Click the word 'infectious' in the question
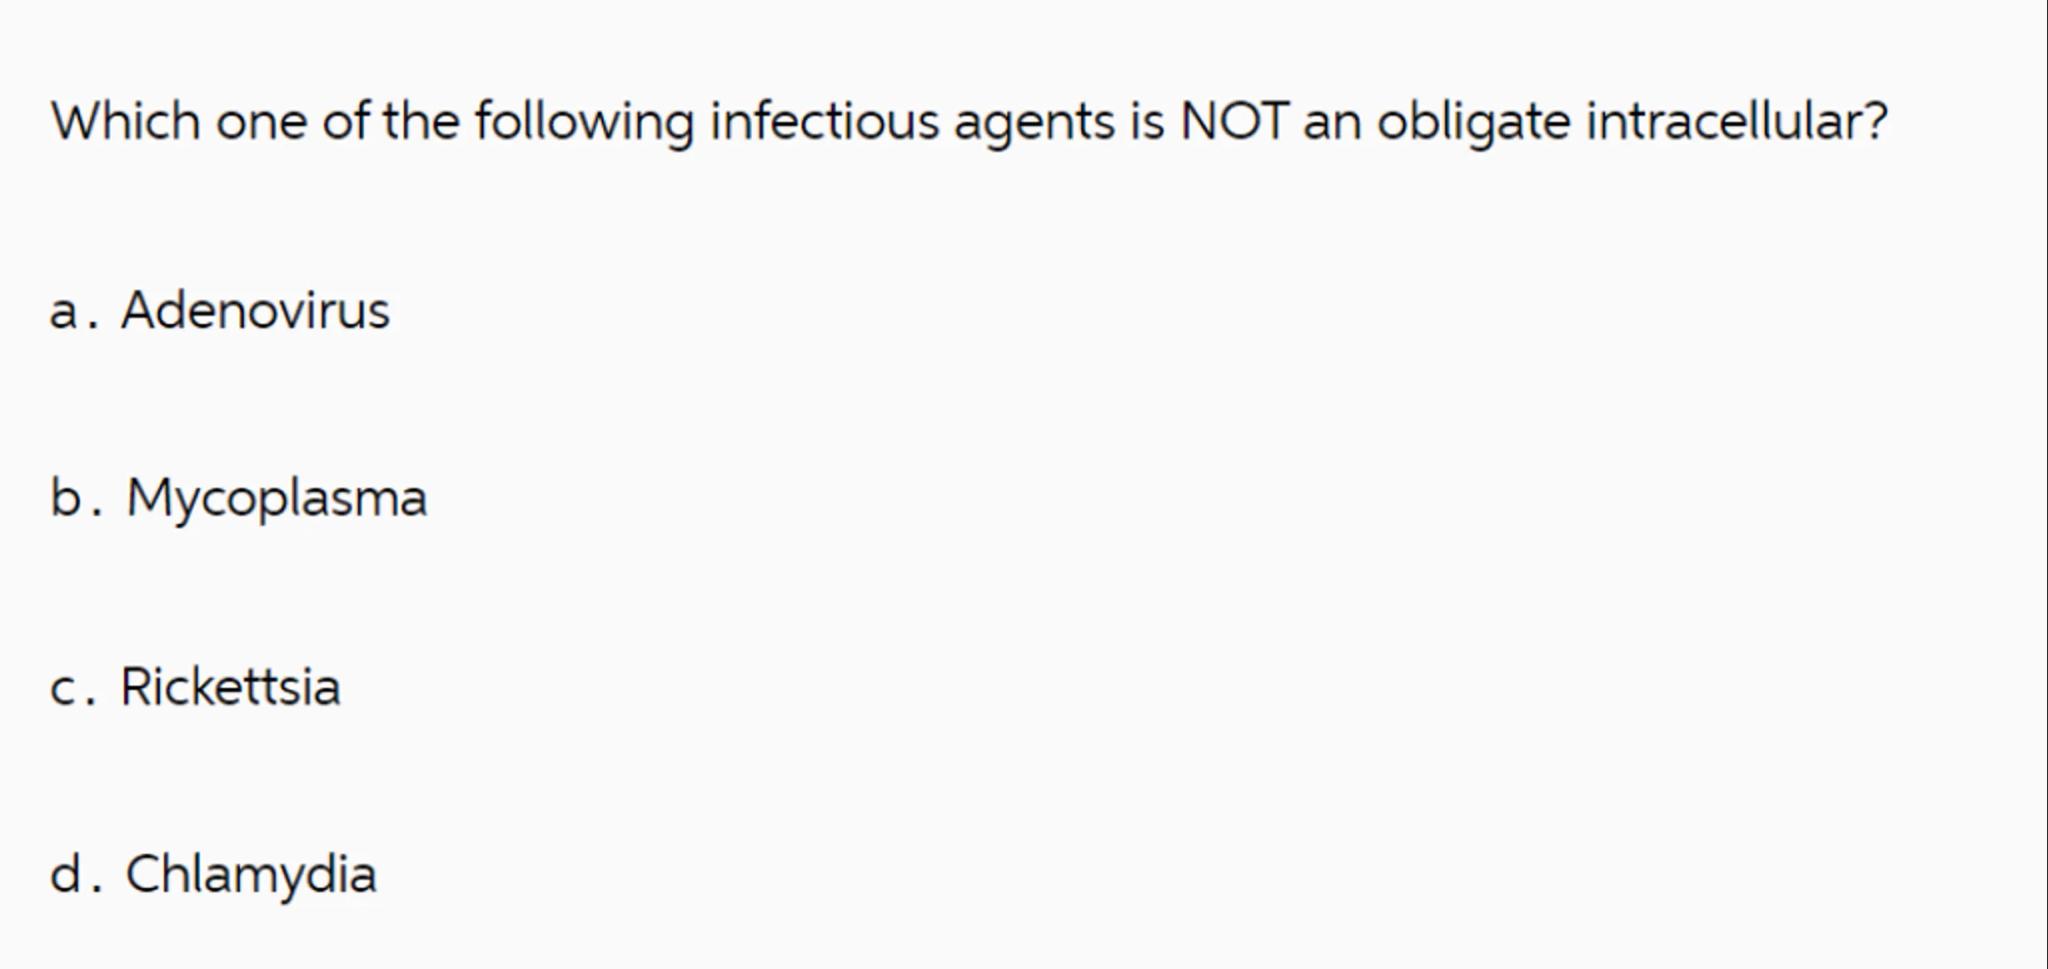Image resolution: width=2048 pixels, height=969 pixels. pyautogui.click(x=825, y=121)
